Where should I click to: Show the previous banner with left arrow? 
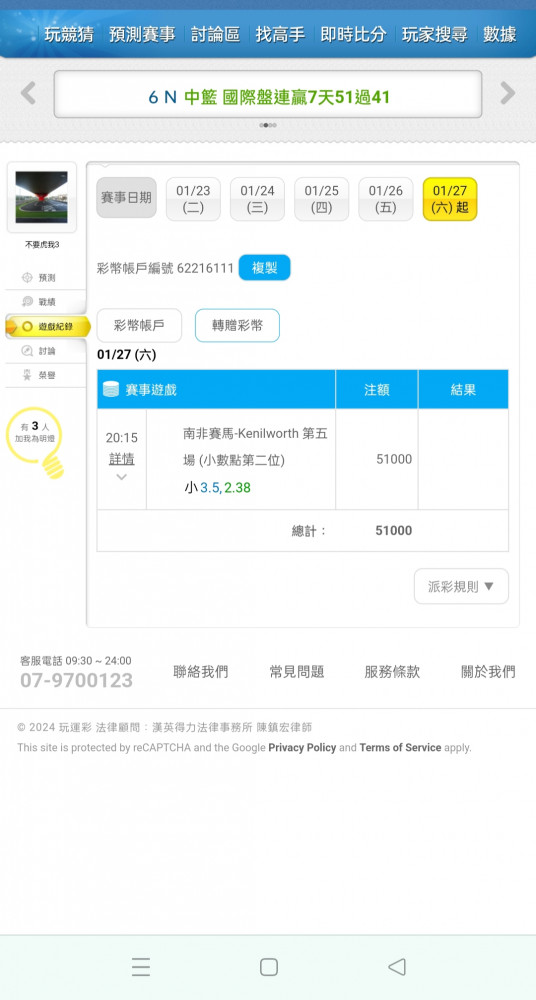tap(28, 94)
